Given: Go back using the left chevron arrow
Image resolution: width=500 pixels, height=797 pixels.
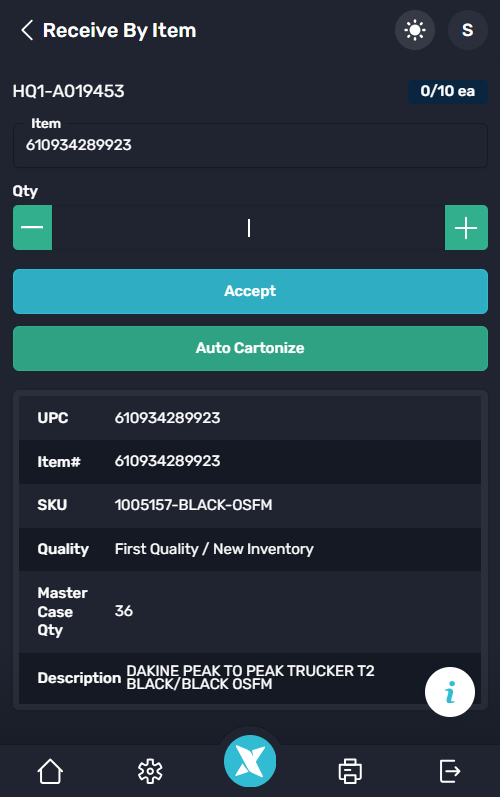Looking at the screenshot, I should coord(27,30).
